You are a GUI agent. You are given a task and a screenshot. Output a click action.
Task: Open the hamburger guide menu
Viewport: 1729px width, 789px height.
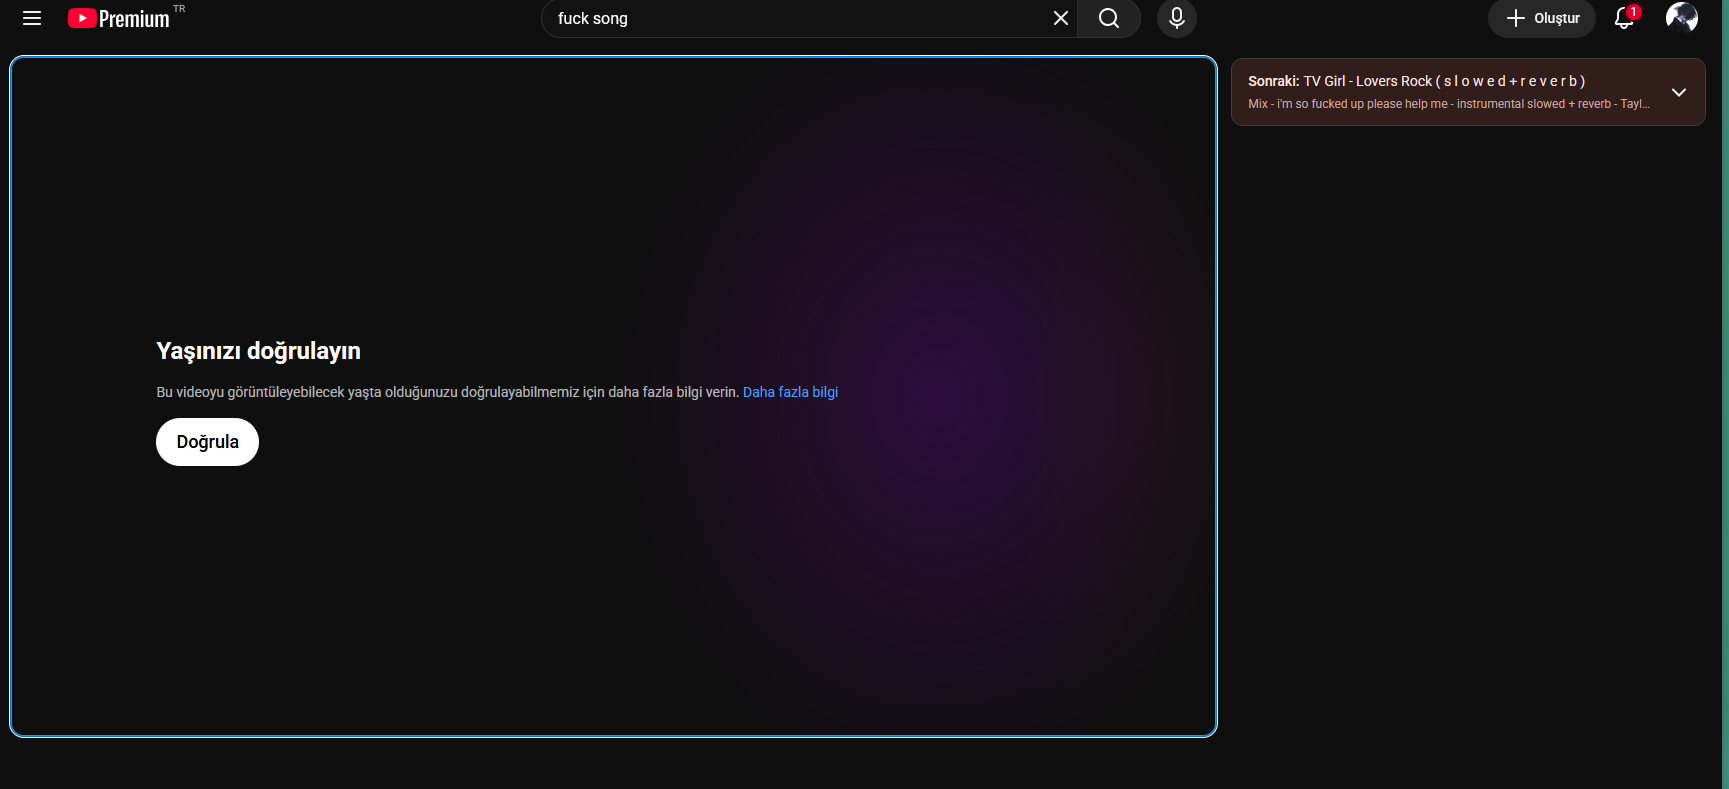point(32,18)
